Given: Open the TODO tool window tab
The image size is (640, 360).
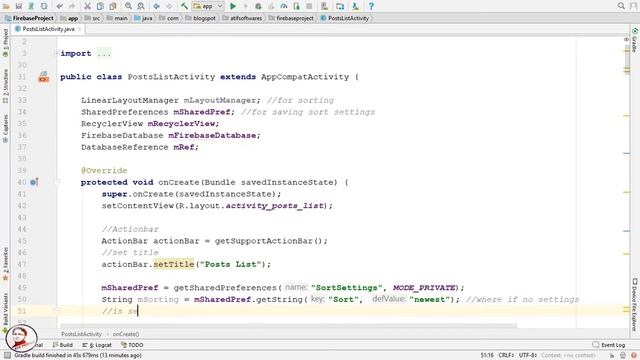Looking at the screenshot, I should 132,345.
